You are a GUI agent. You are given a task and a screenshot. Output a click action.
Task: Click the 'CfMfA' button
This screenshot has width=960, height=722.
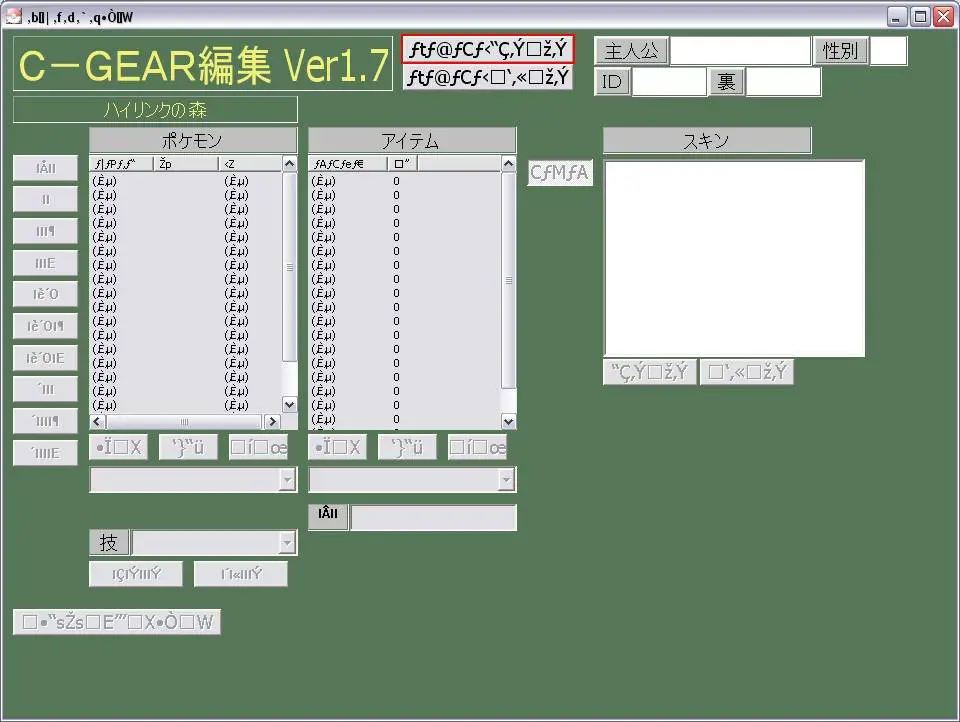pyautogui.click(x=560, y=173)
